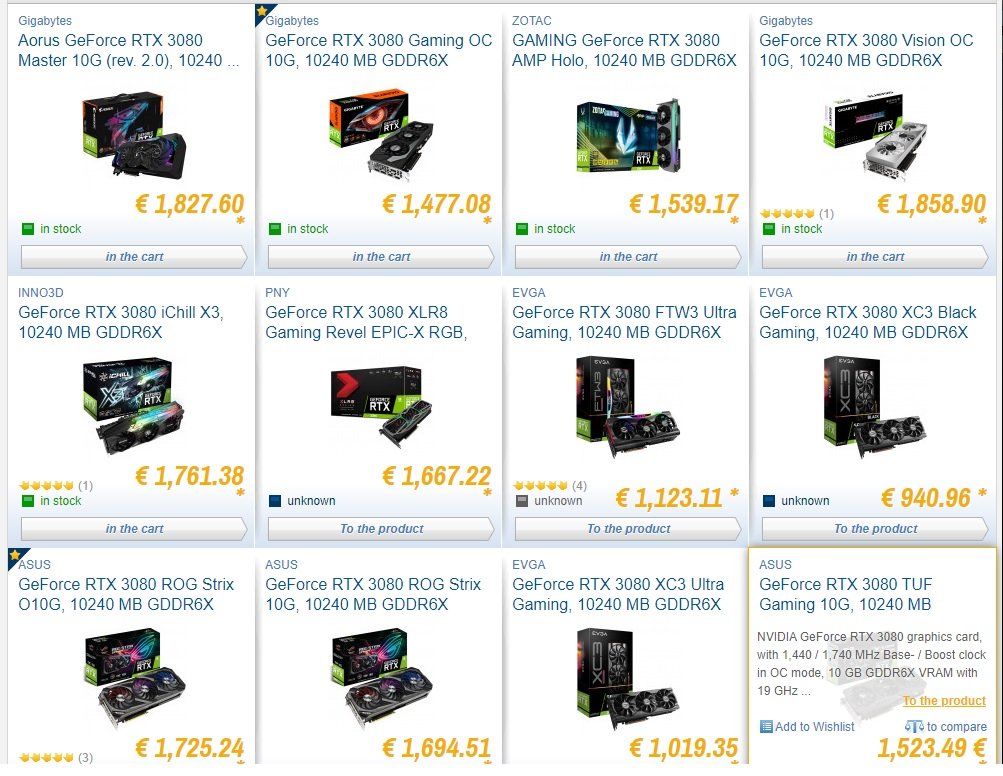Viewport: 1003px width, 776px height.
Task: Open To the product for EVGA XC3 Black
Action: pos(875,528)
